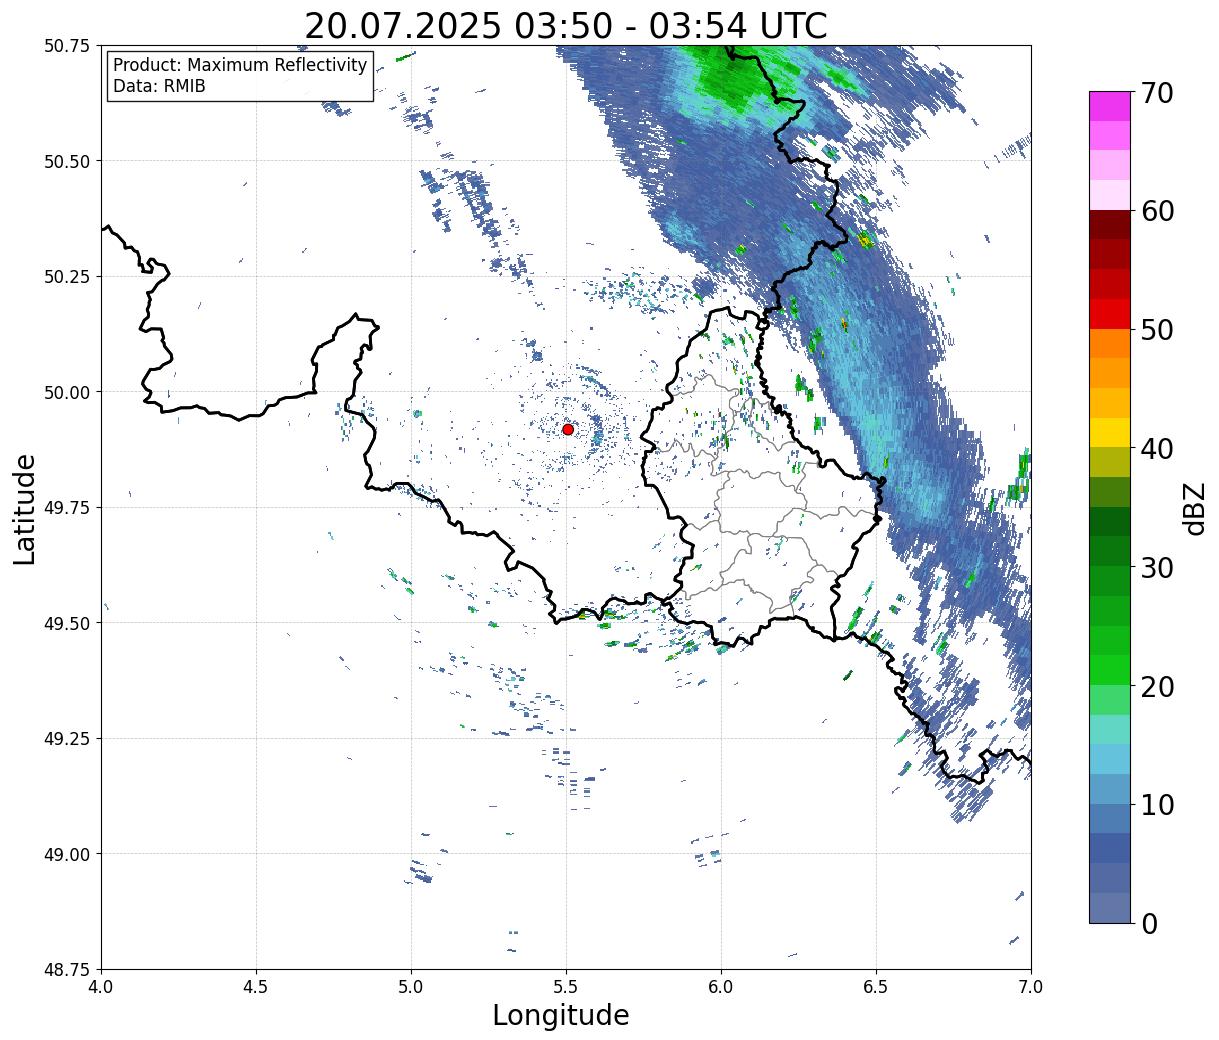Click the 'dBZ' colorbar label
The height and width of the screenshot is (1040, 1219).
click(1194, 508)
